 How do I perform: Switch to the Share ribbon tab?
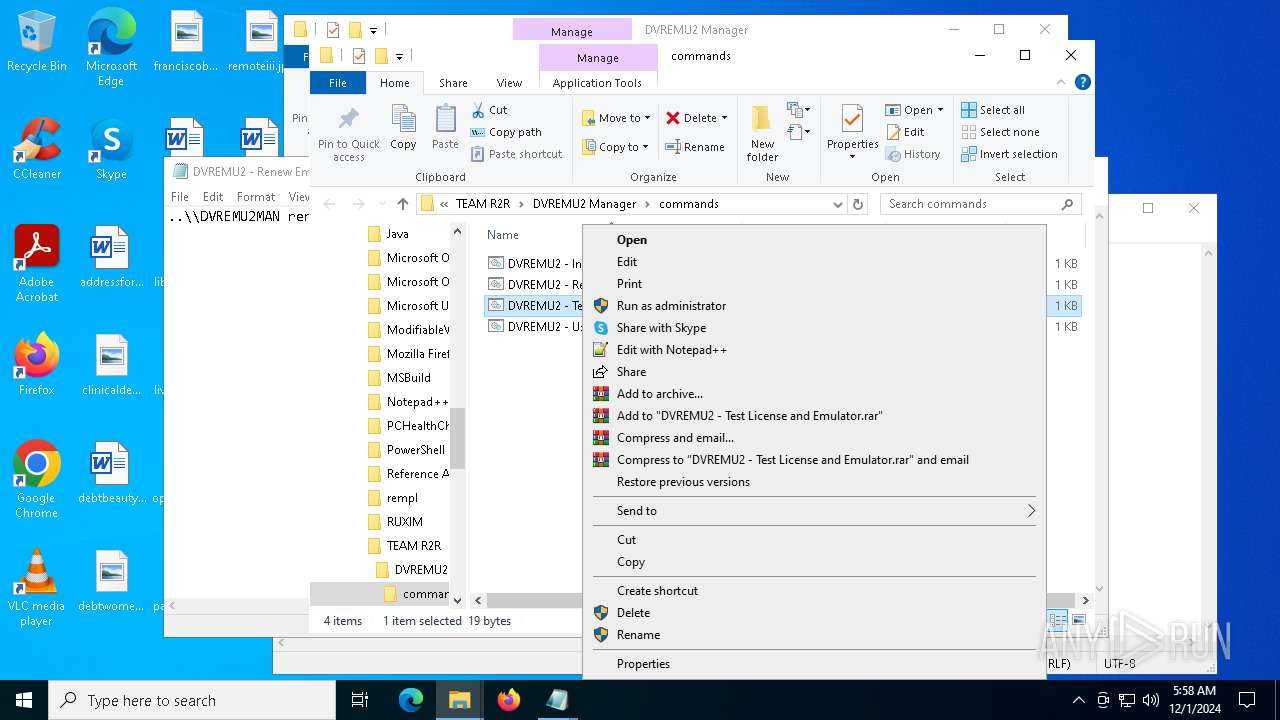click(453, 83)
